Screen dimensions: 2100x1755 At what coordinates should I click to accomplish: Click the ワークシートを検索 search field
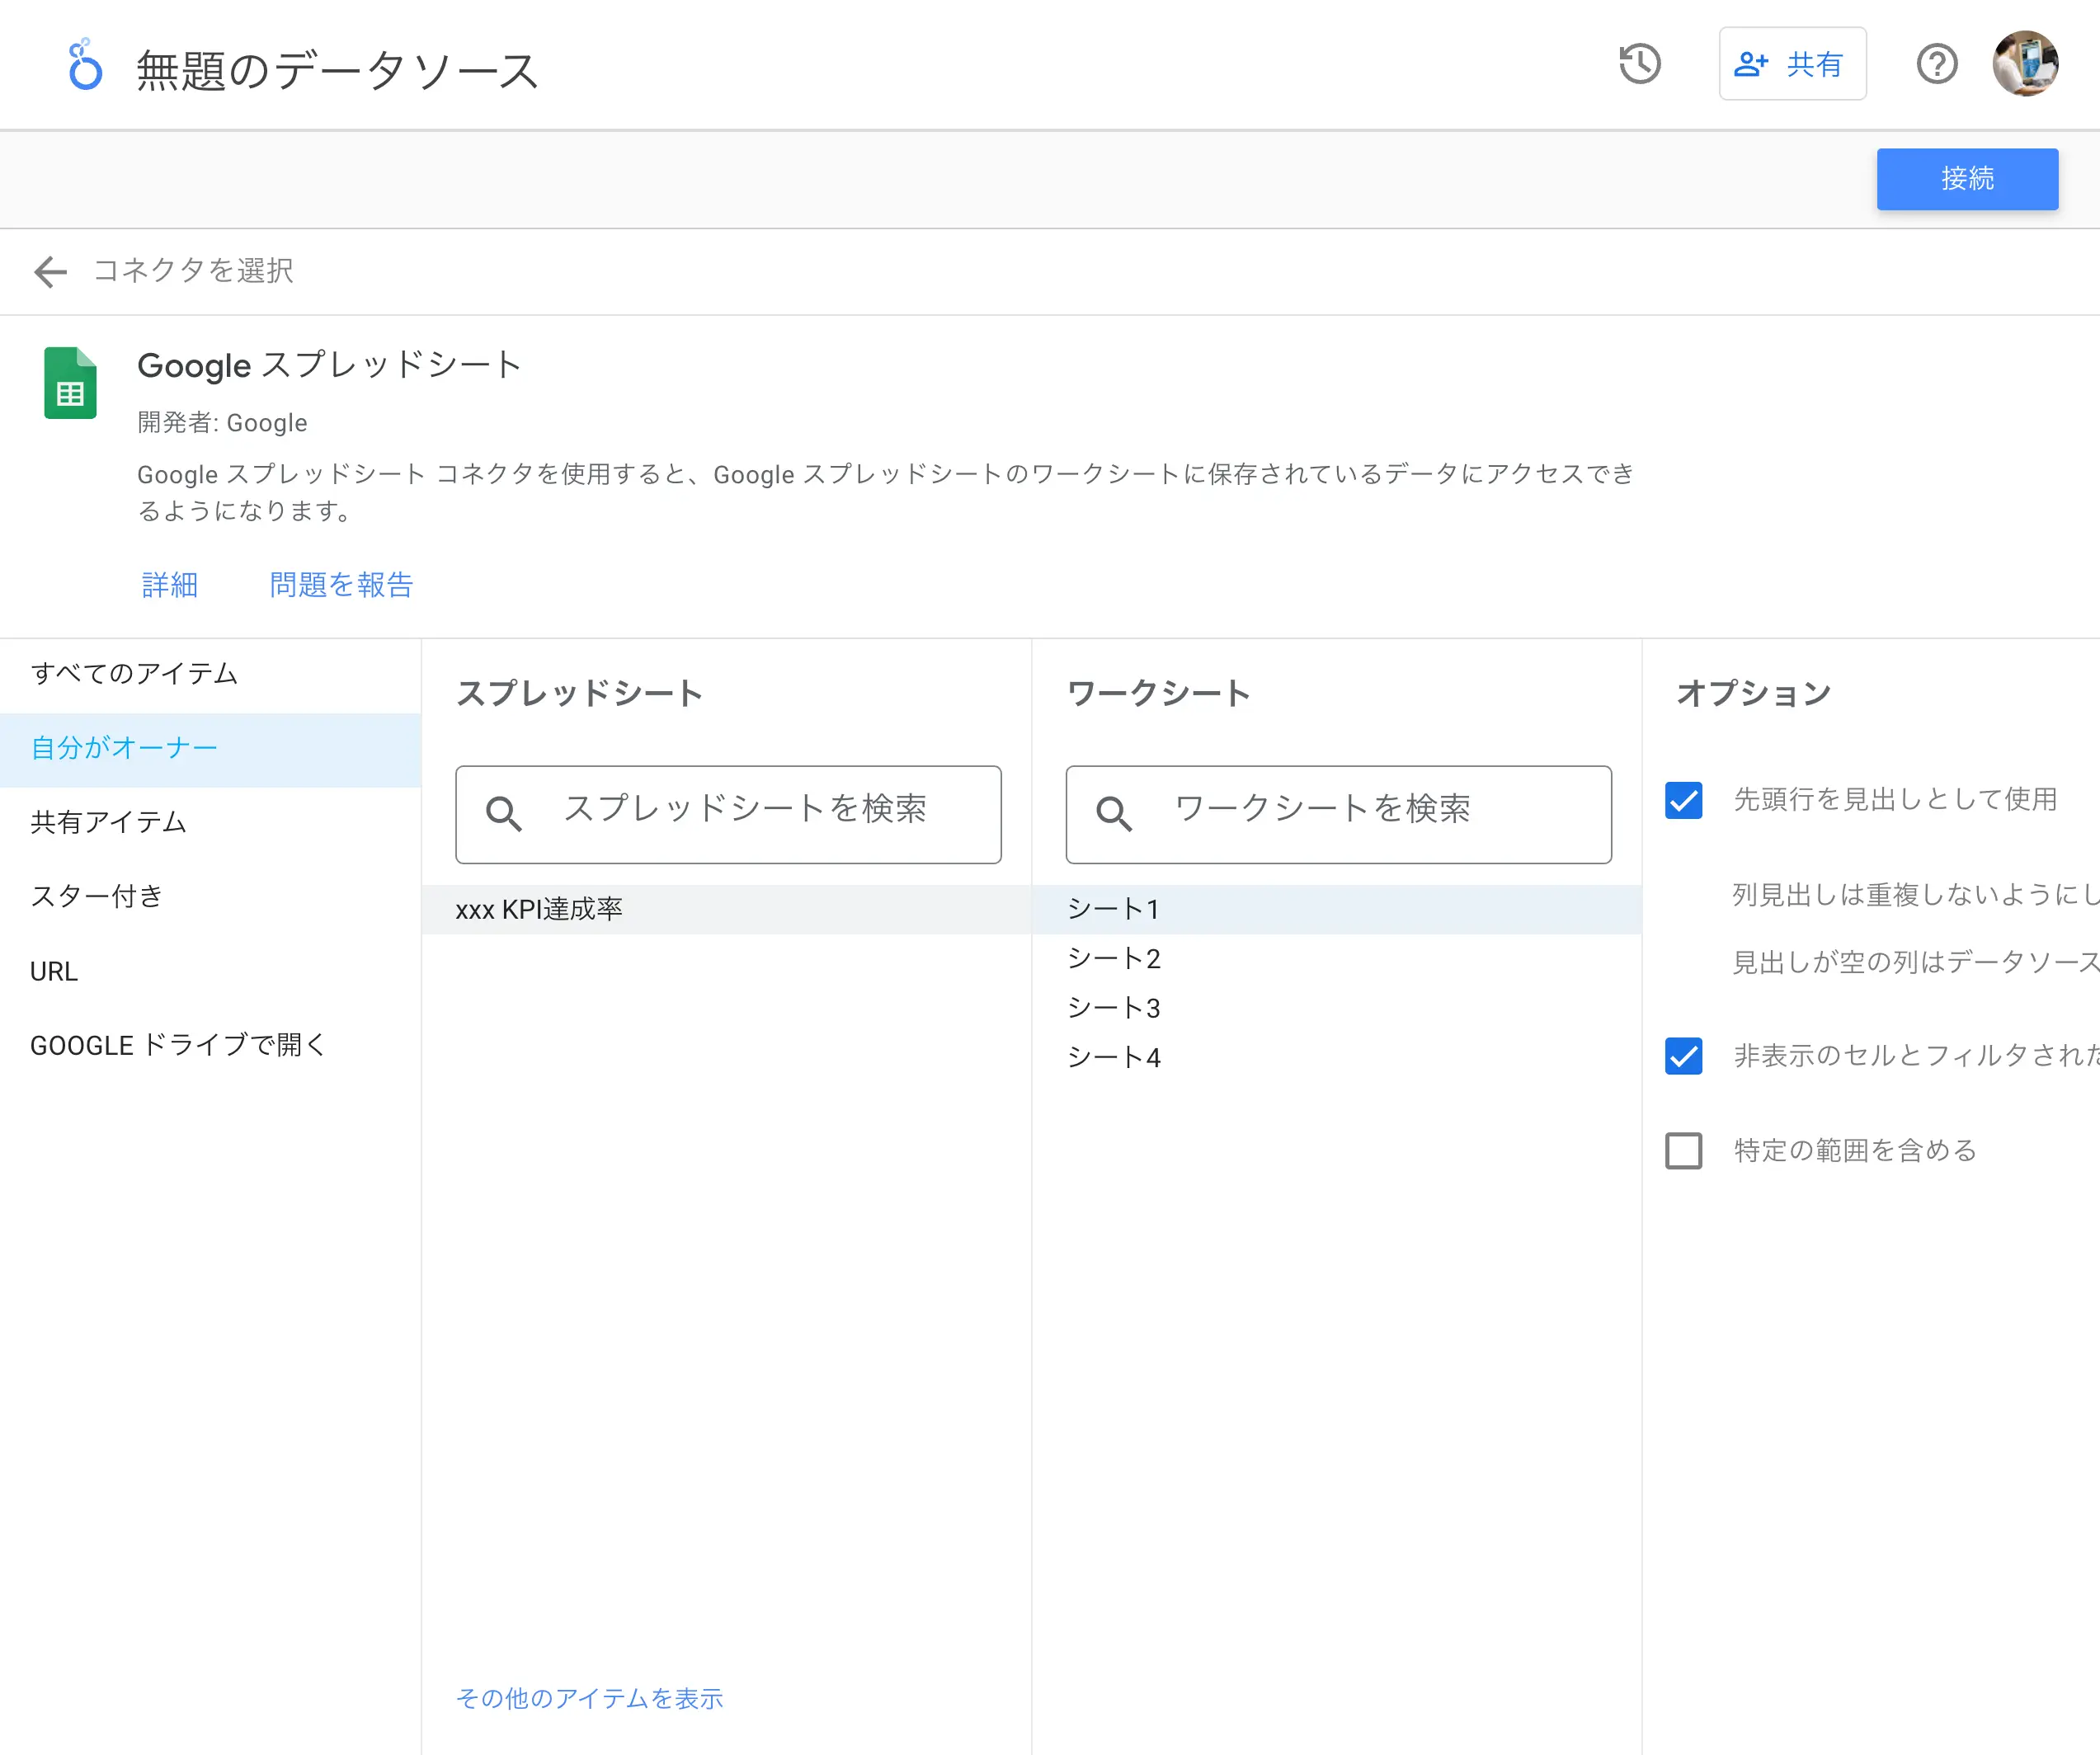coord(1338,814)
